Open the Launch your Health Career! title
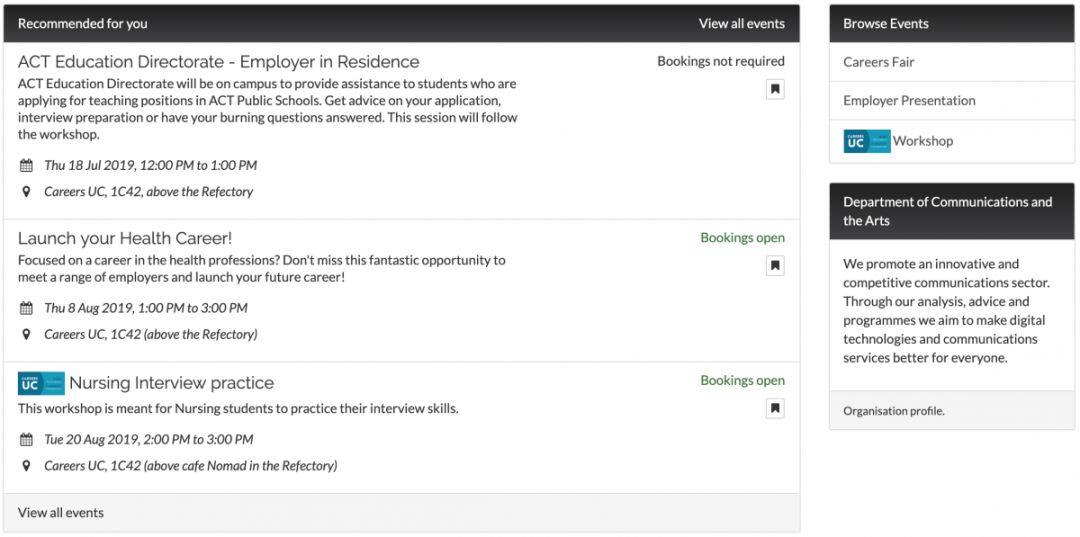This screenshot has width=1080, height=537. coord(125,238)
